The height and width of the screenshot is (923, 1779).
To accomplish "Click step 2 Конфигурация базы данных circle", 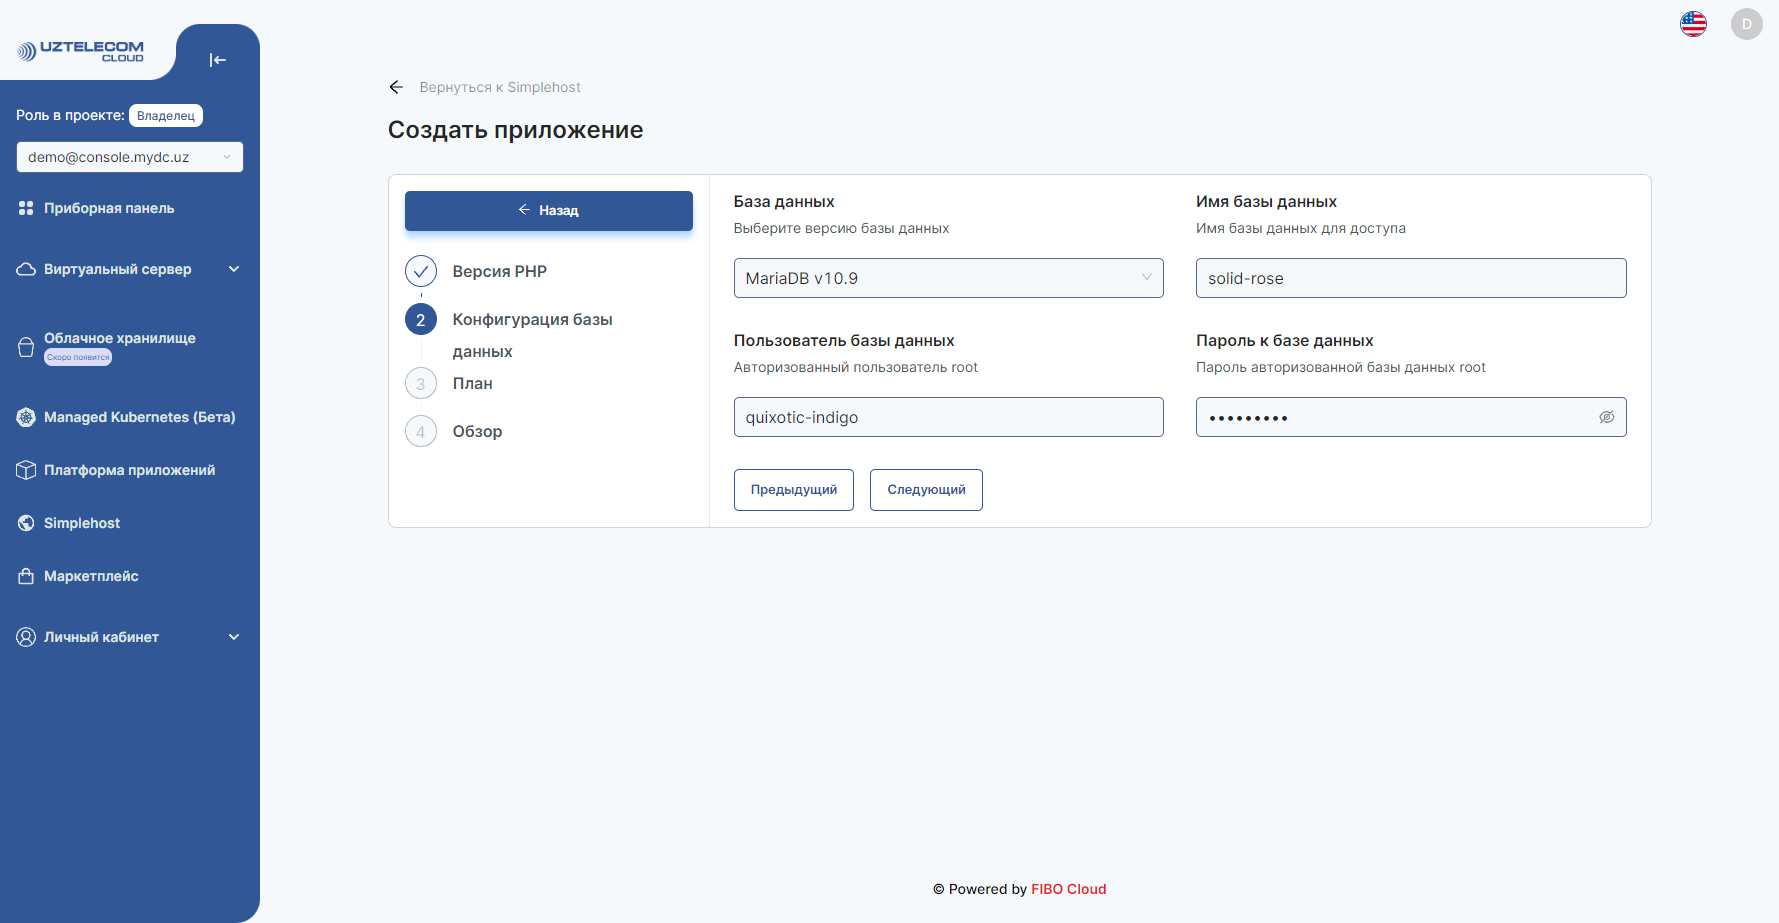I will click(420, 319).
